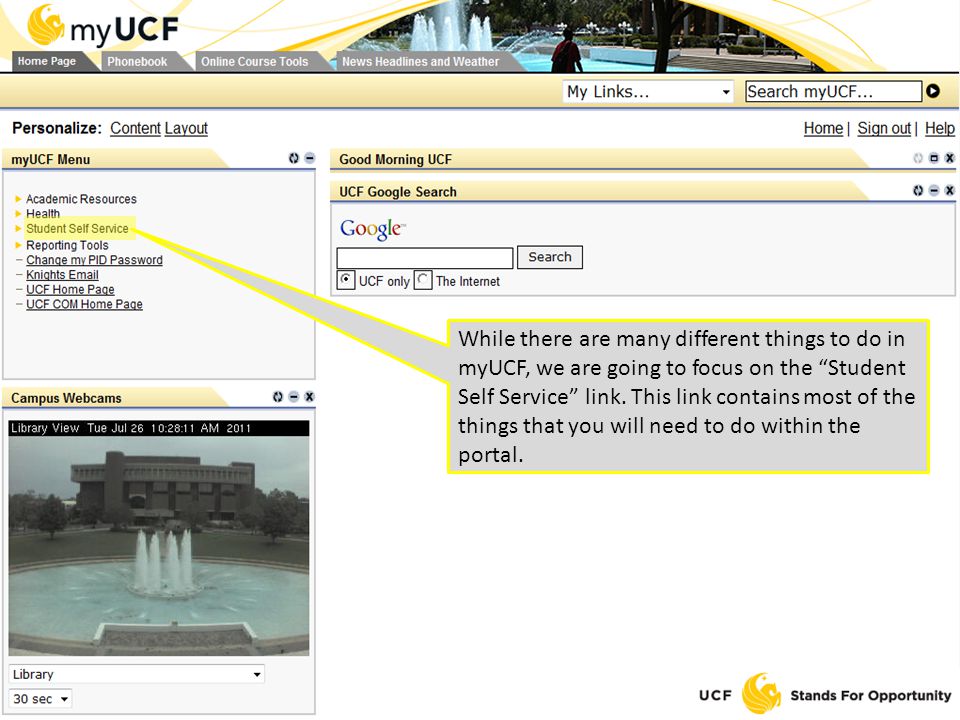Viewport: 960px width, 720px height.
Task: Select The Internet radio button
Action: coord(423,280)
